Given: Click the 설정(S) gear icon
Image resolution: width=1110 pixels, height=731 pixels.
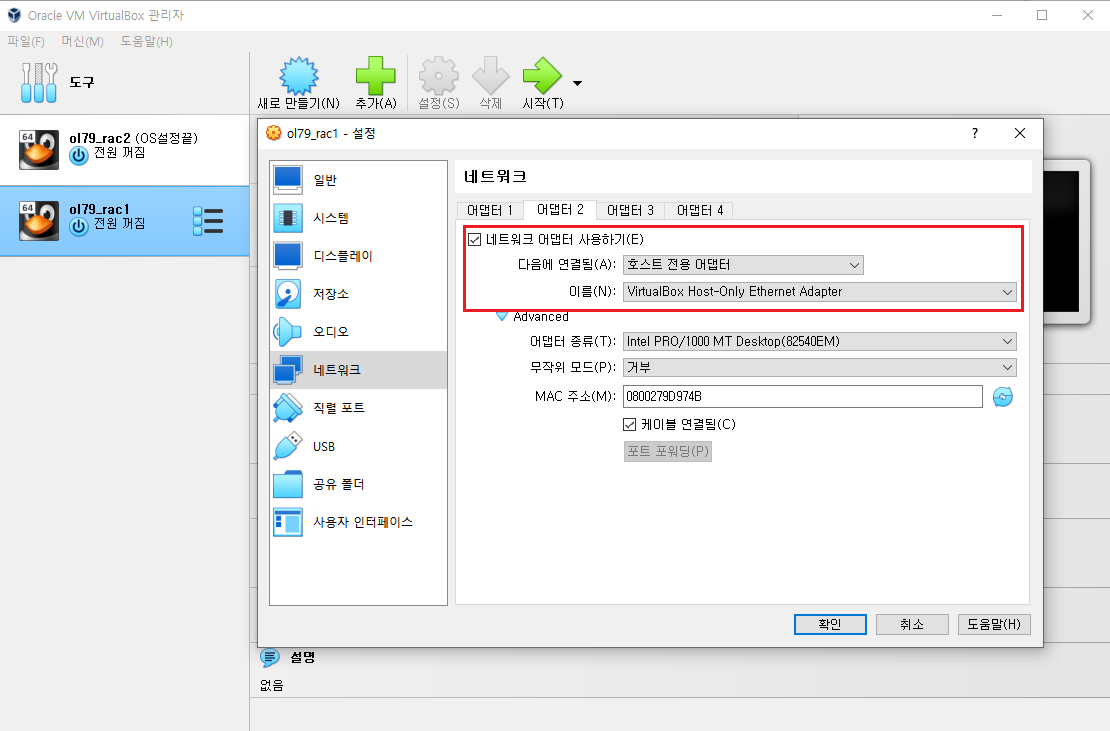Looking at the screenshot, I should (x=439, y=76).
